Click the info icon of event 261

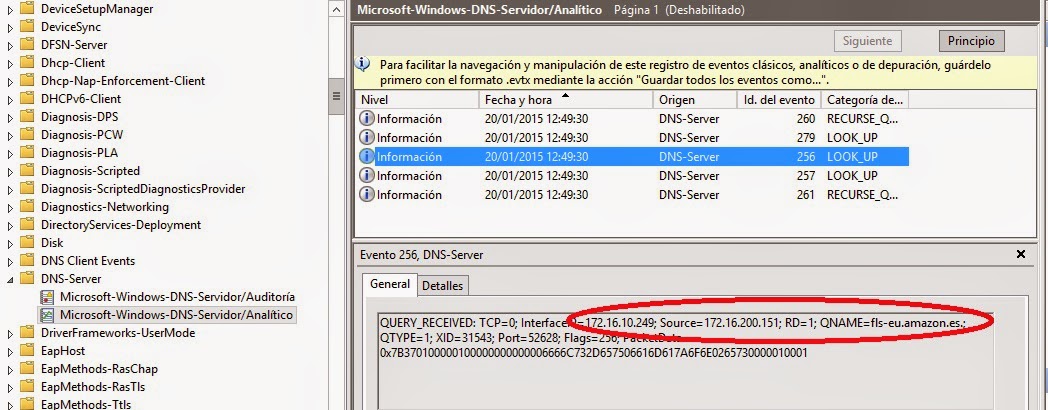pos(367,195)
